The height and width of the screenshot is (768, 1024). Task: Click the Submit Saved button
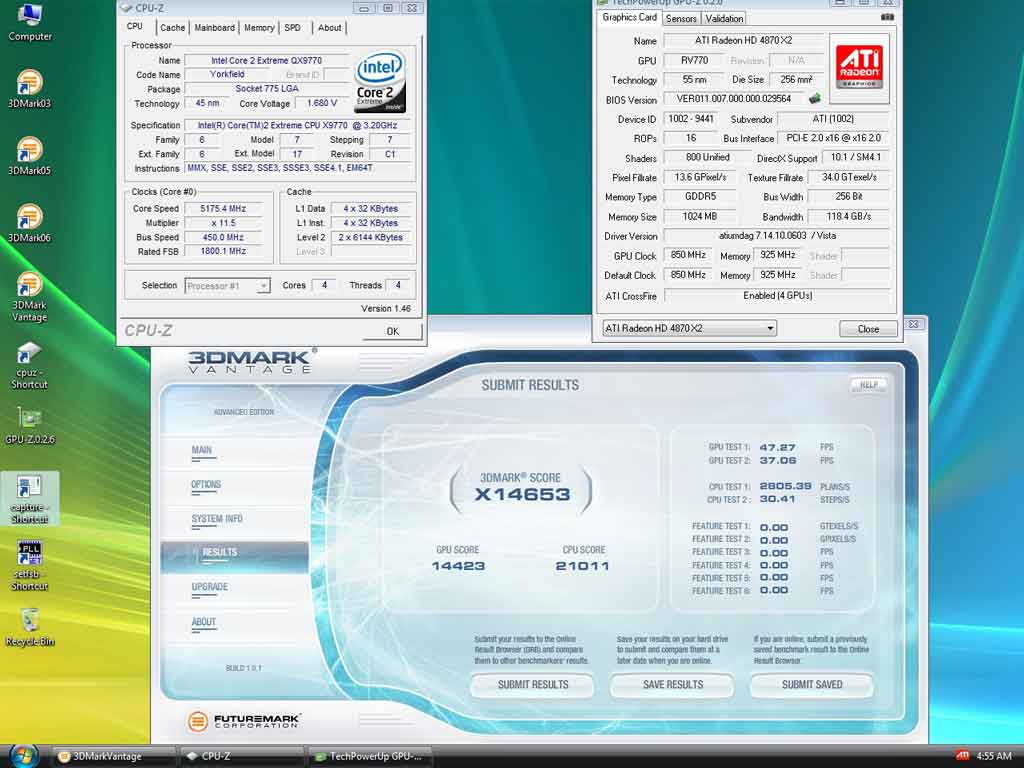812,684
